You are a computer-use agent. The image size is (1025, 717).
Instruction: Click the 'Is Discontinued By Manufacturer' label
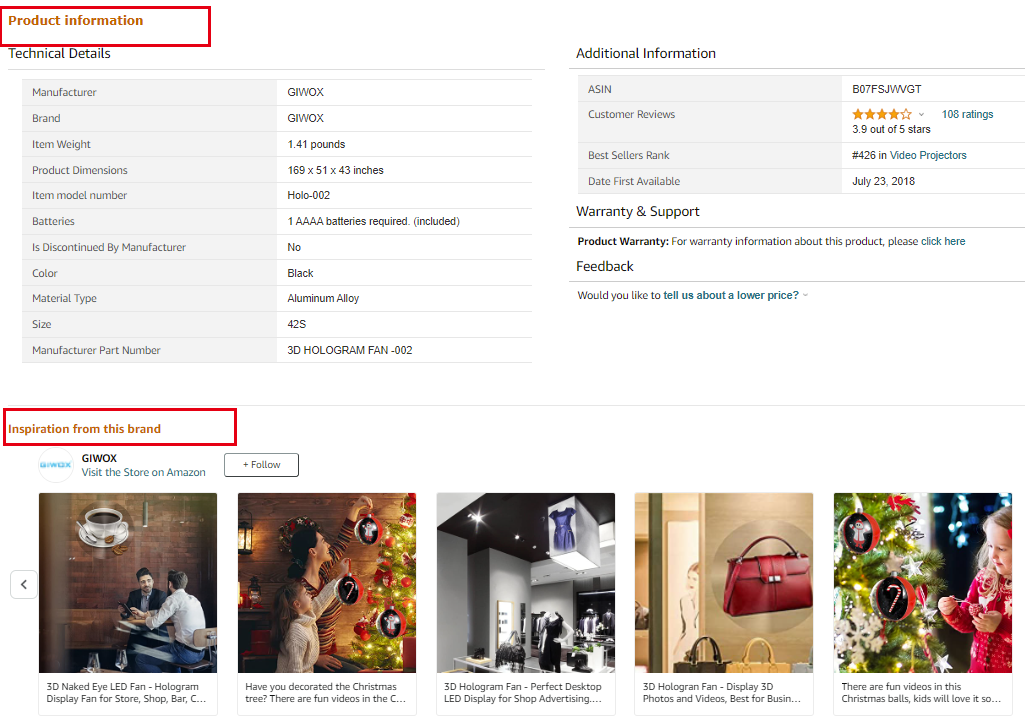pos(109,247)
